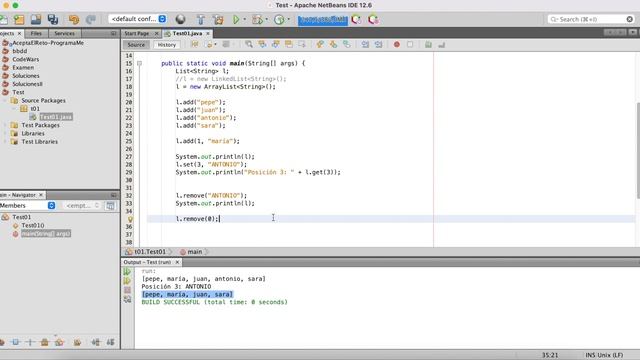Click the lightbulb hint on line 35
Viewport: 640px width, 360px height.
point(130,219)
